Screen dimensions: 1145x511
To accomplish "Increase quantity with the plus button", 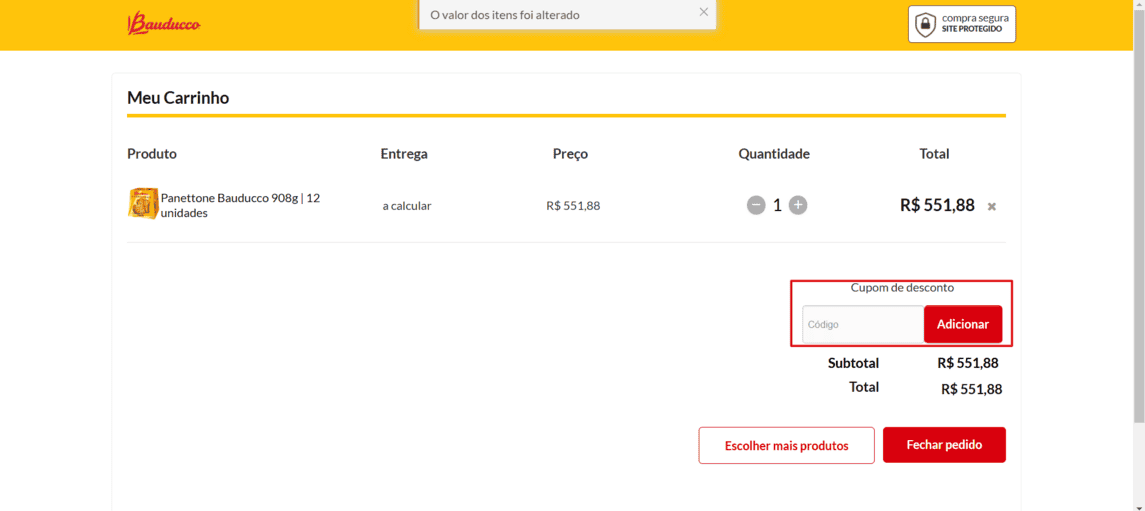I will click(x=798, y=205).
